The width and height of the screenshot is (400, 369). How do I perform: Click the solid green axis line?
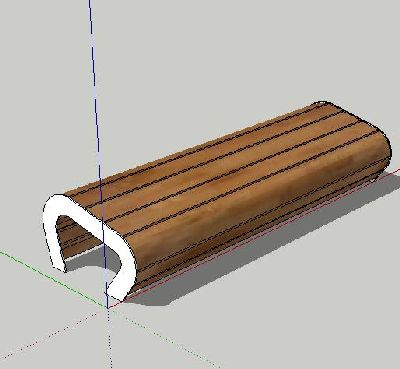point(50,277)
